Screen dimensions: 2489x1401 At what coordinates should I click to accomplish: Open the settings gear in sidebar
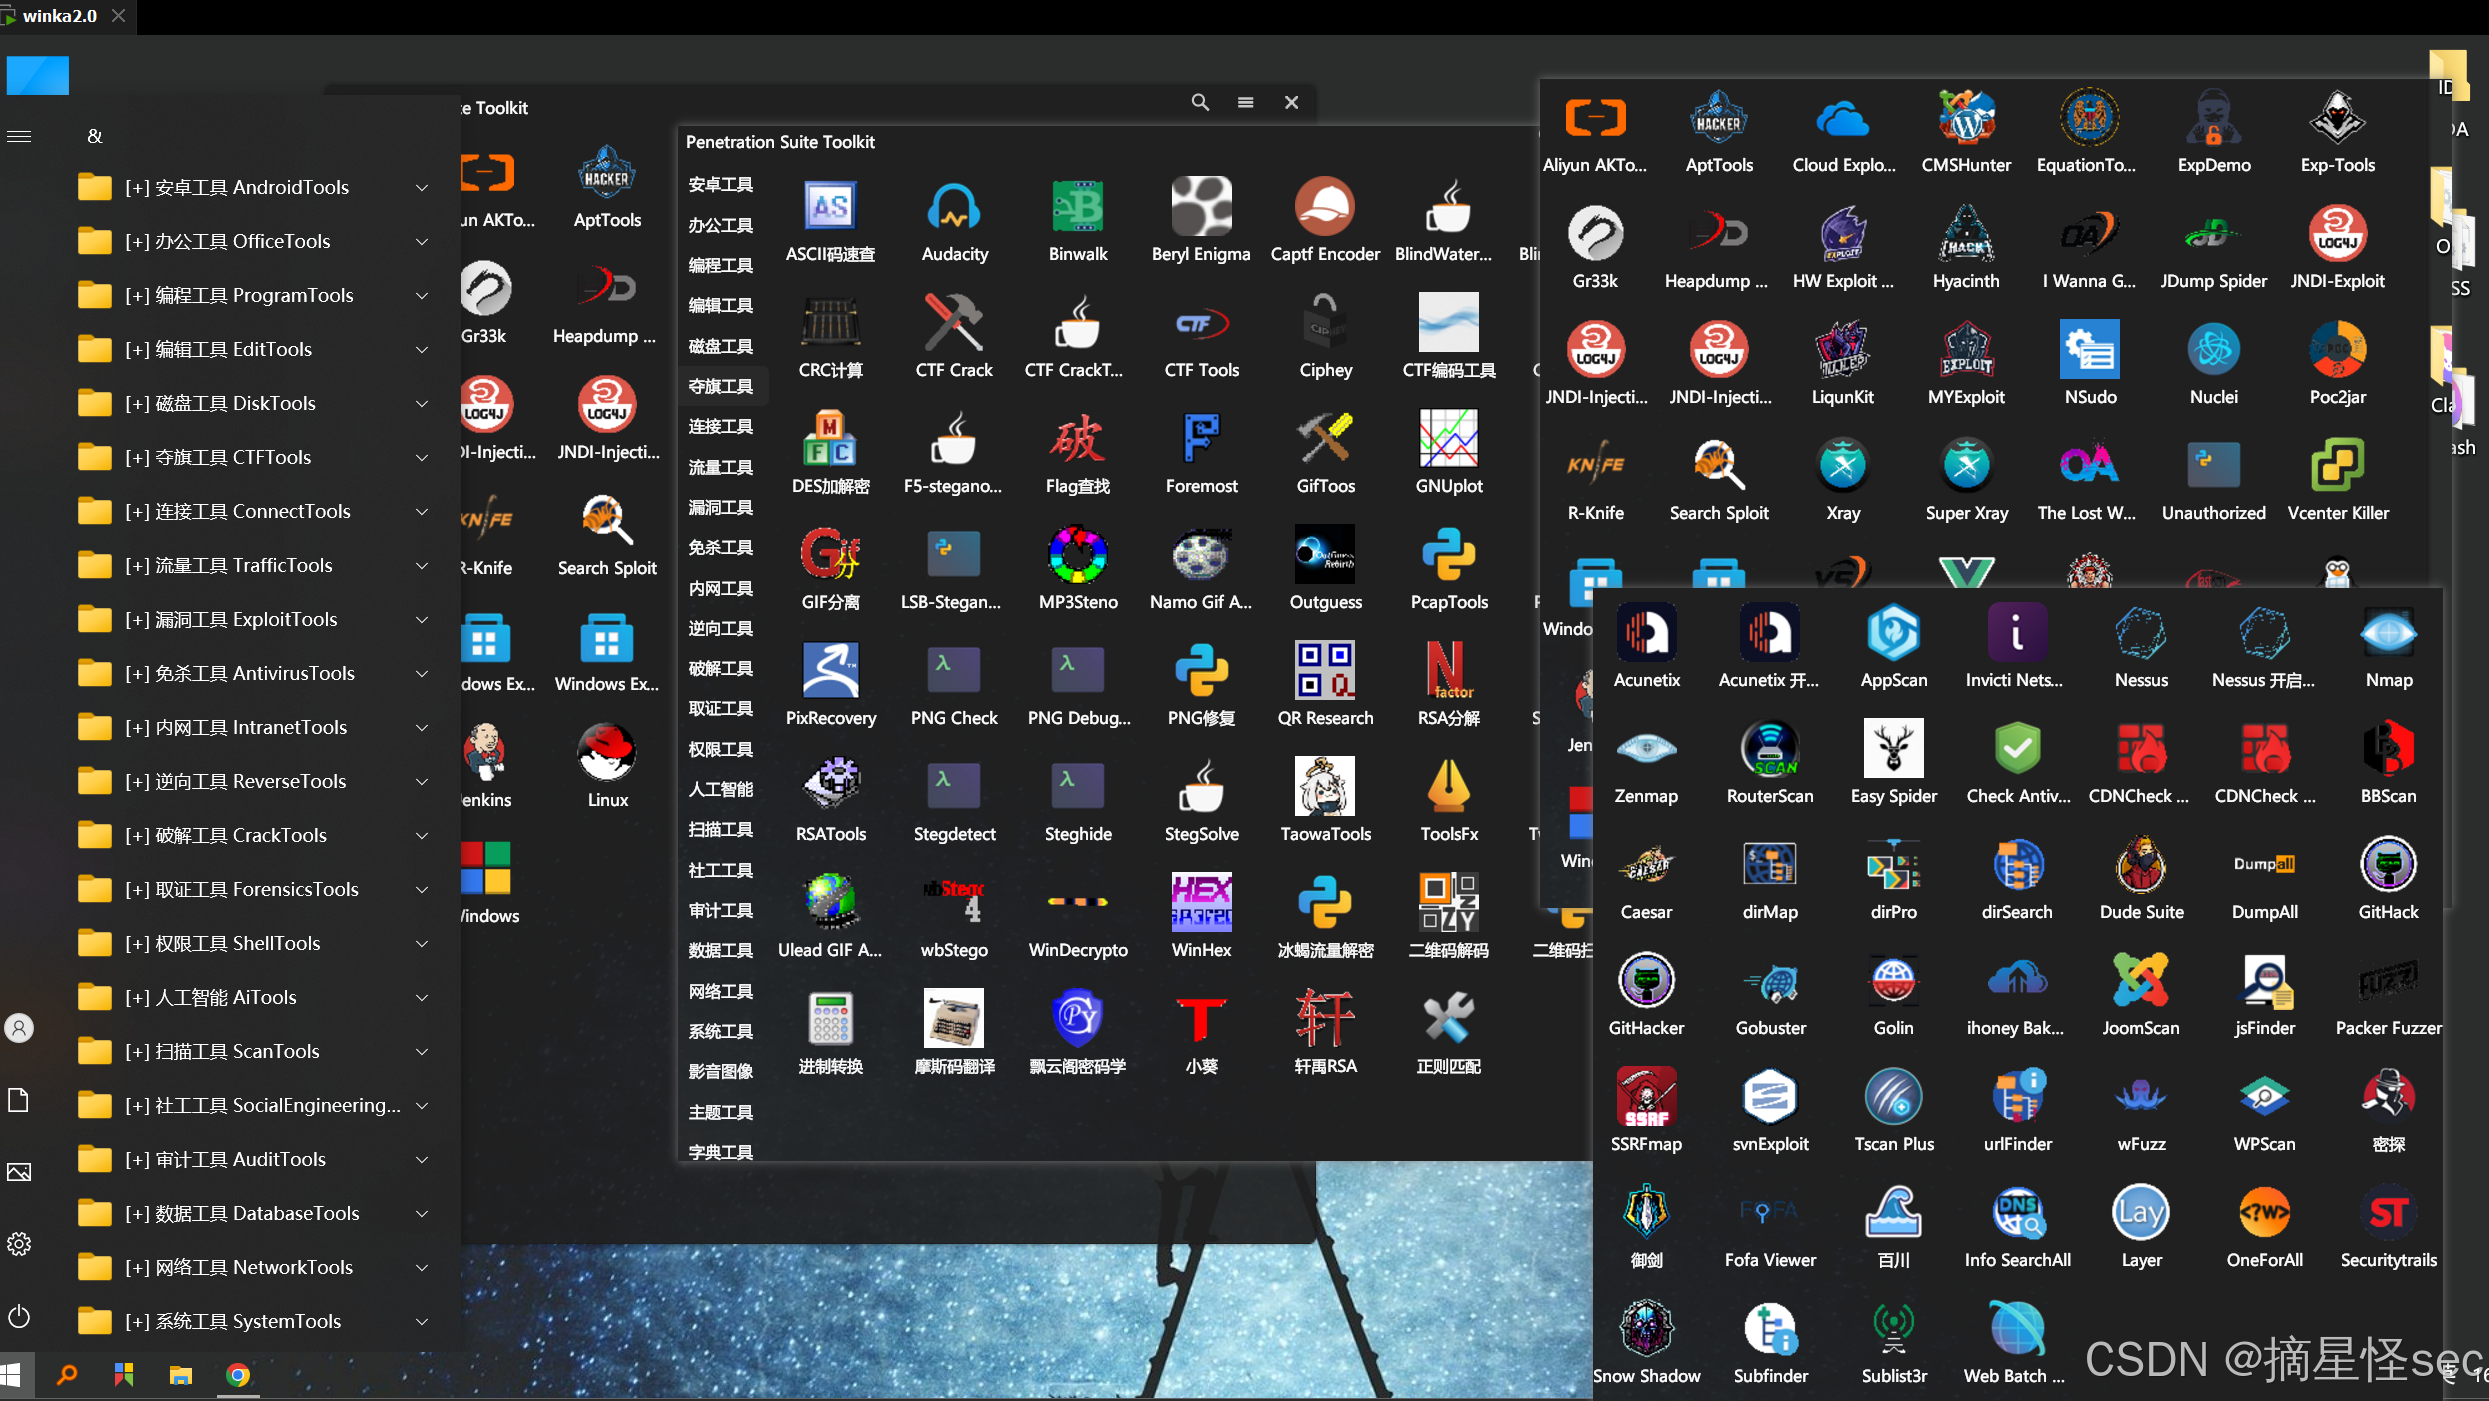coord(19,1244)
